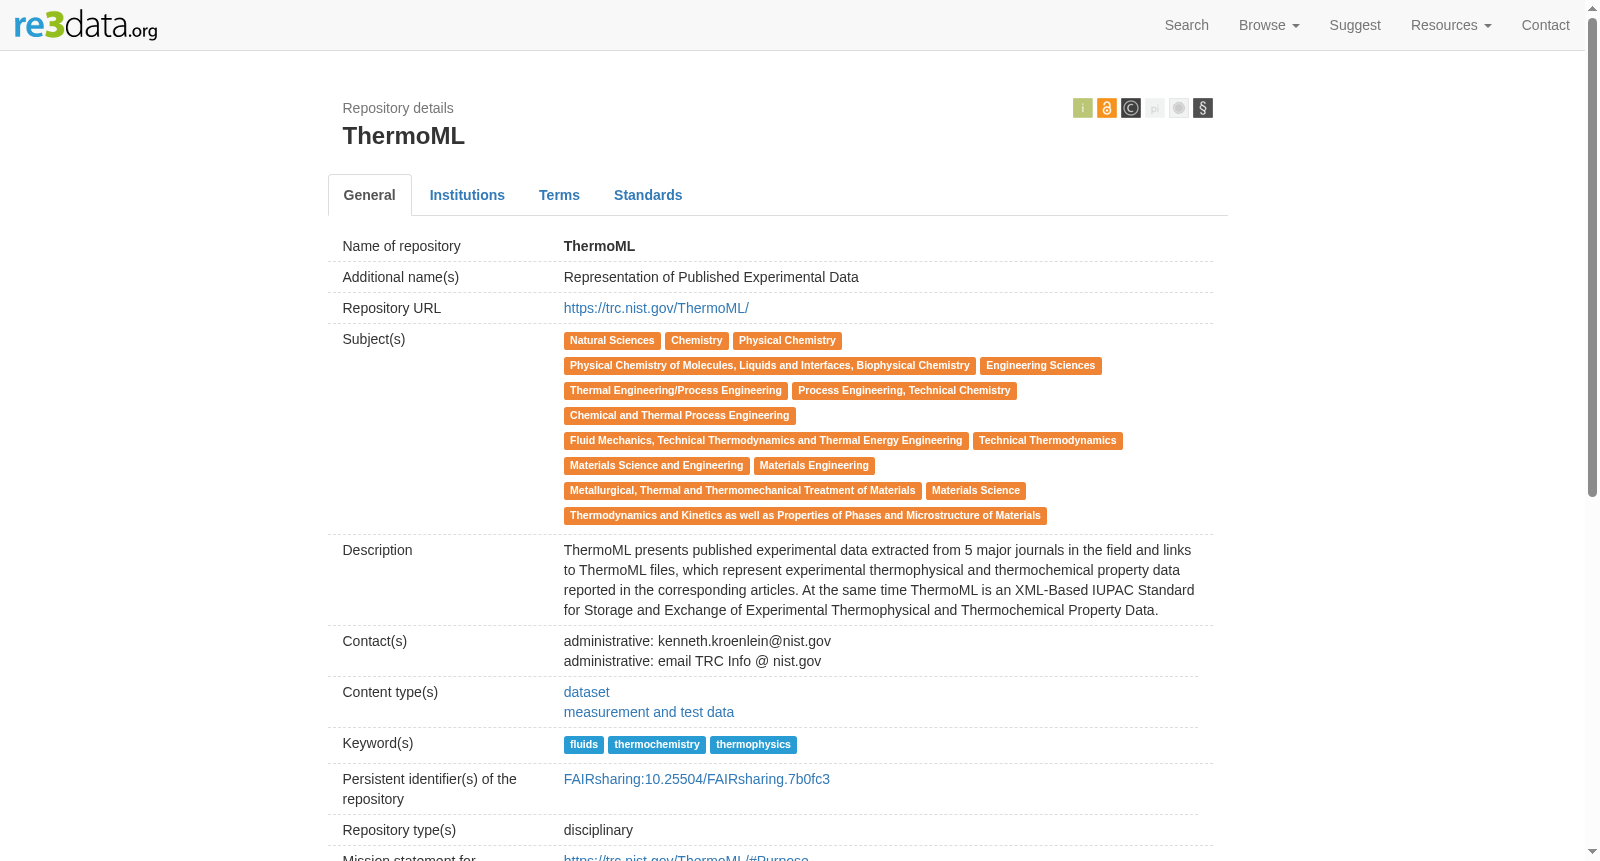This screenshot has width=1600, height=861.
Task: Click the 'Description' field label
Action: (x=378, y=550)
